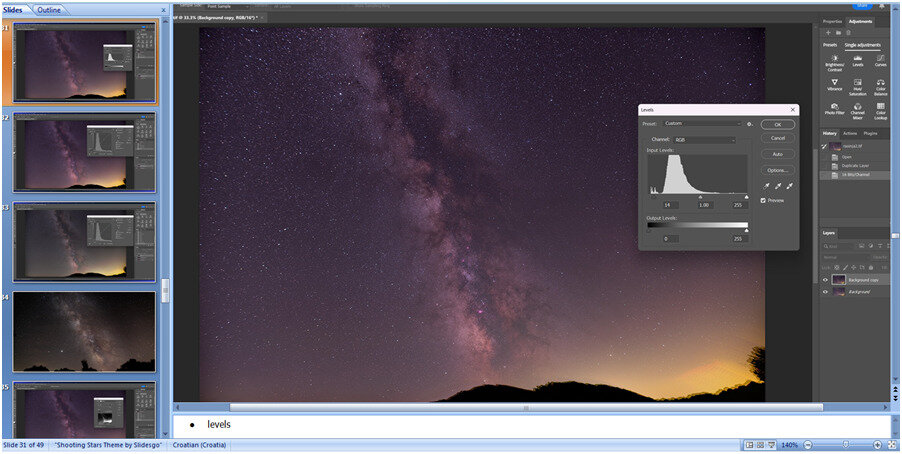Switch to the Actions panel tab
The image size is (902, 454).
coord(849,133)
